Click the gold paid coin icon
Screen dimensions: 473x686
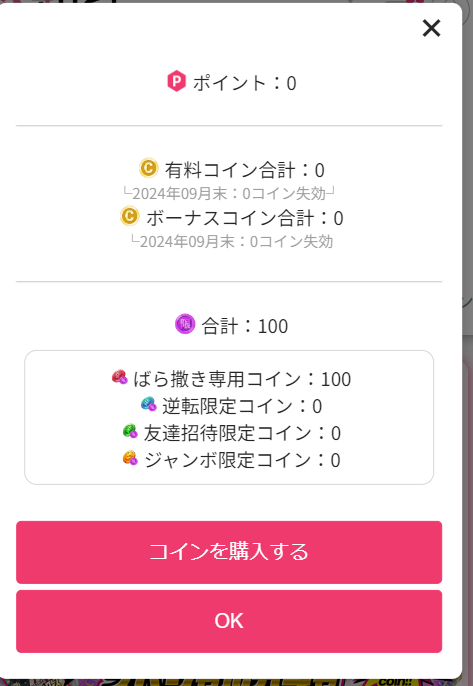149,168
